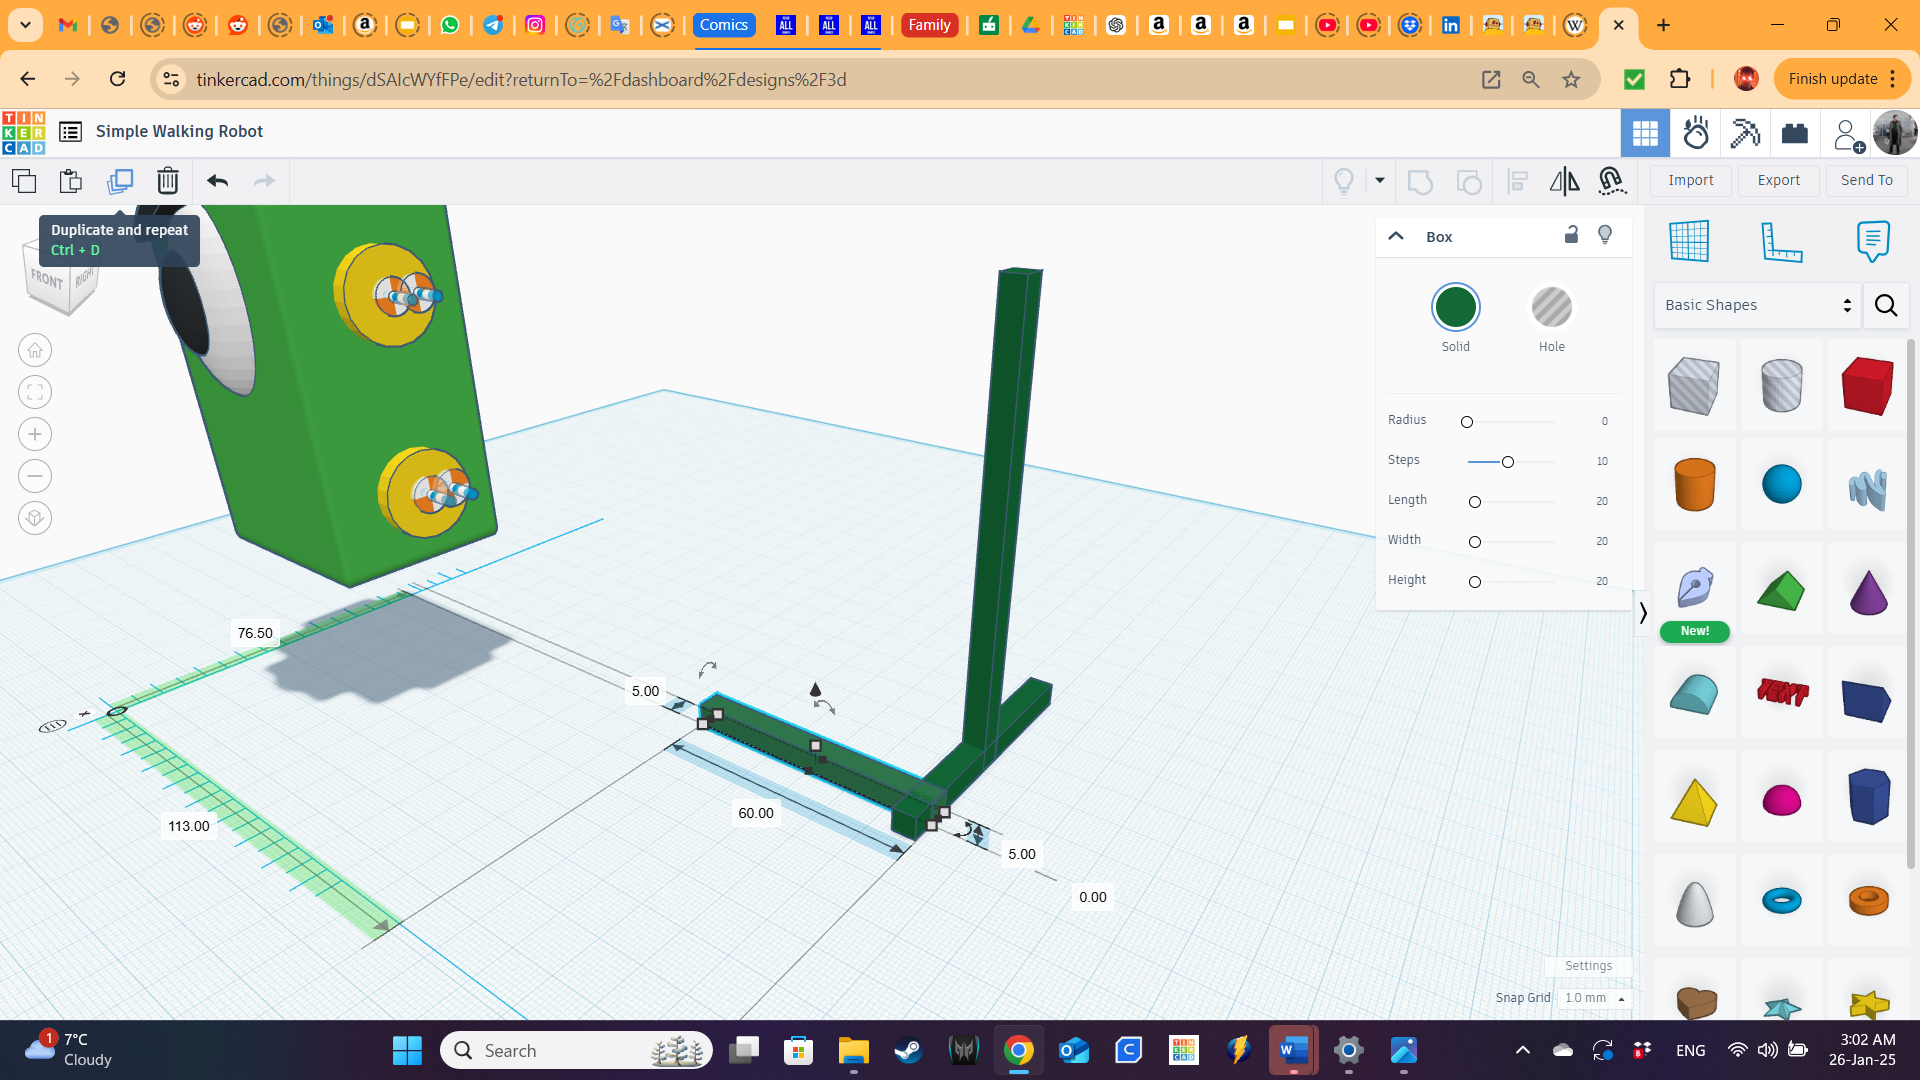The height and width of the screenshot is (1080, 1920).
Task: Click the Export menu item
Action: click(1779, 181)
